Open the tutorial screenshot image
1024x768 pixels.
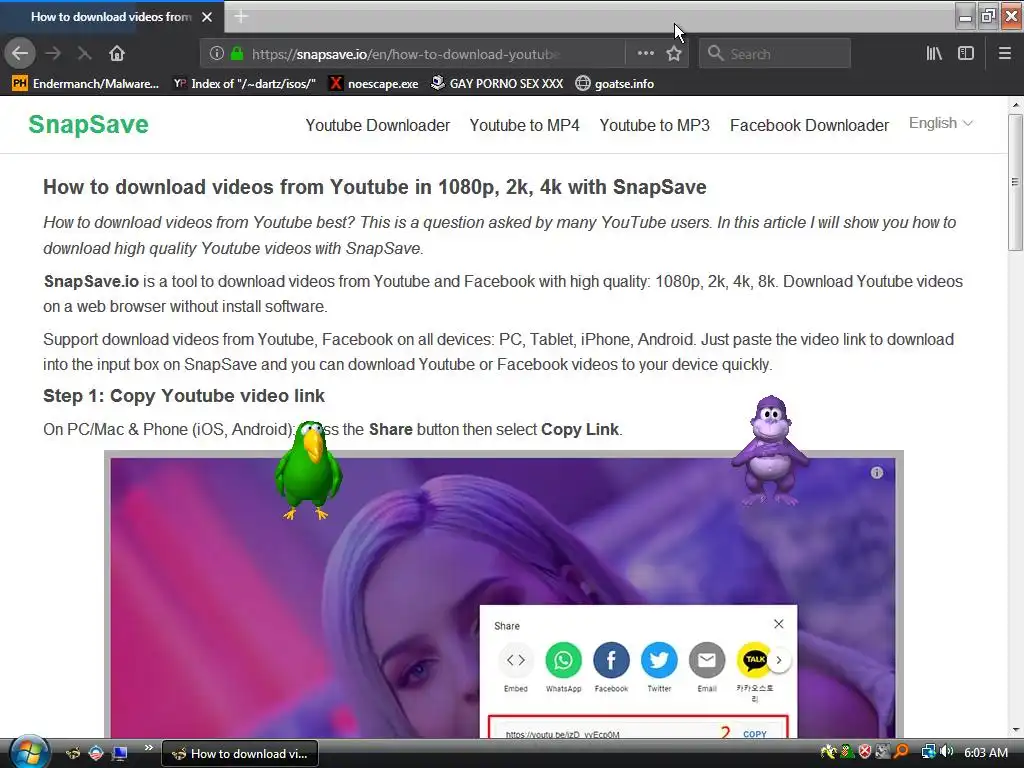(x=504, y=594)
